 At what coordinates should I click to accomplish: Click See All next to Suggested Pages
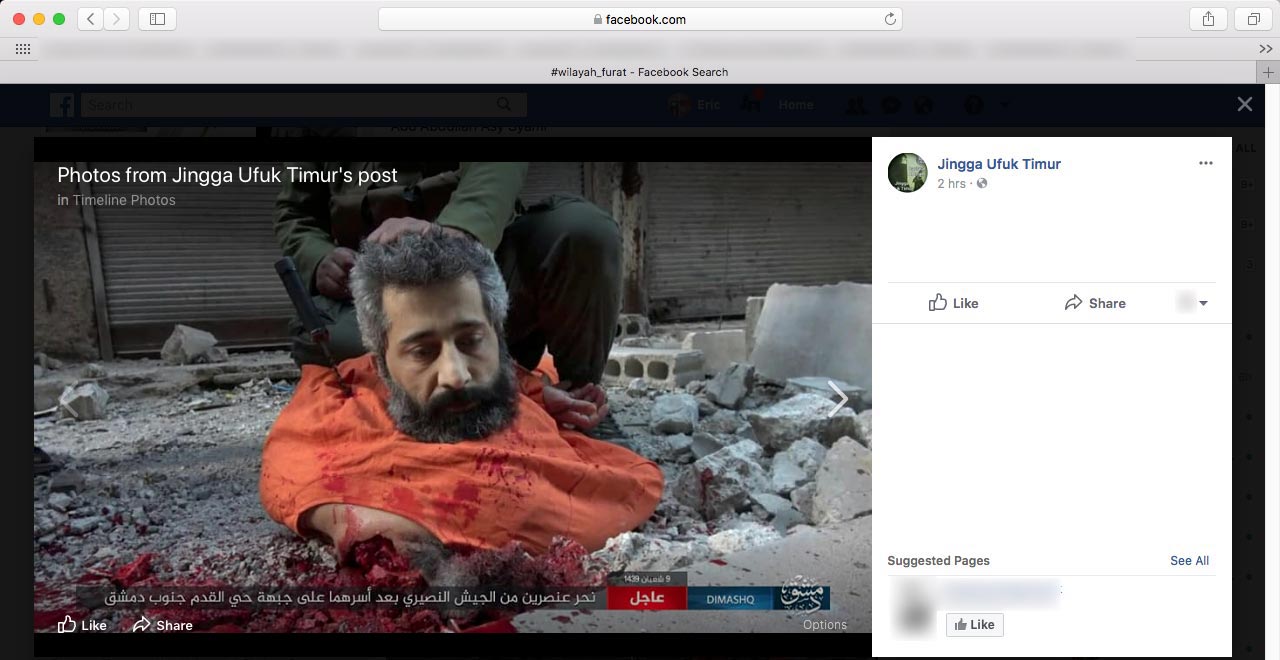pos(1189,561)
